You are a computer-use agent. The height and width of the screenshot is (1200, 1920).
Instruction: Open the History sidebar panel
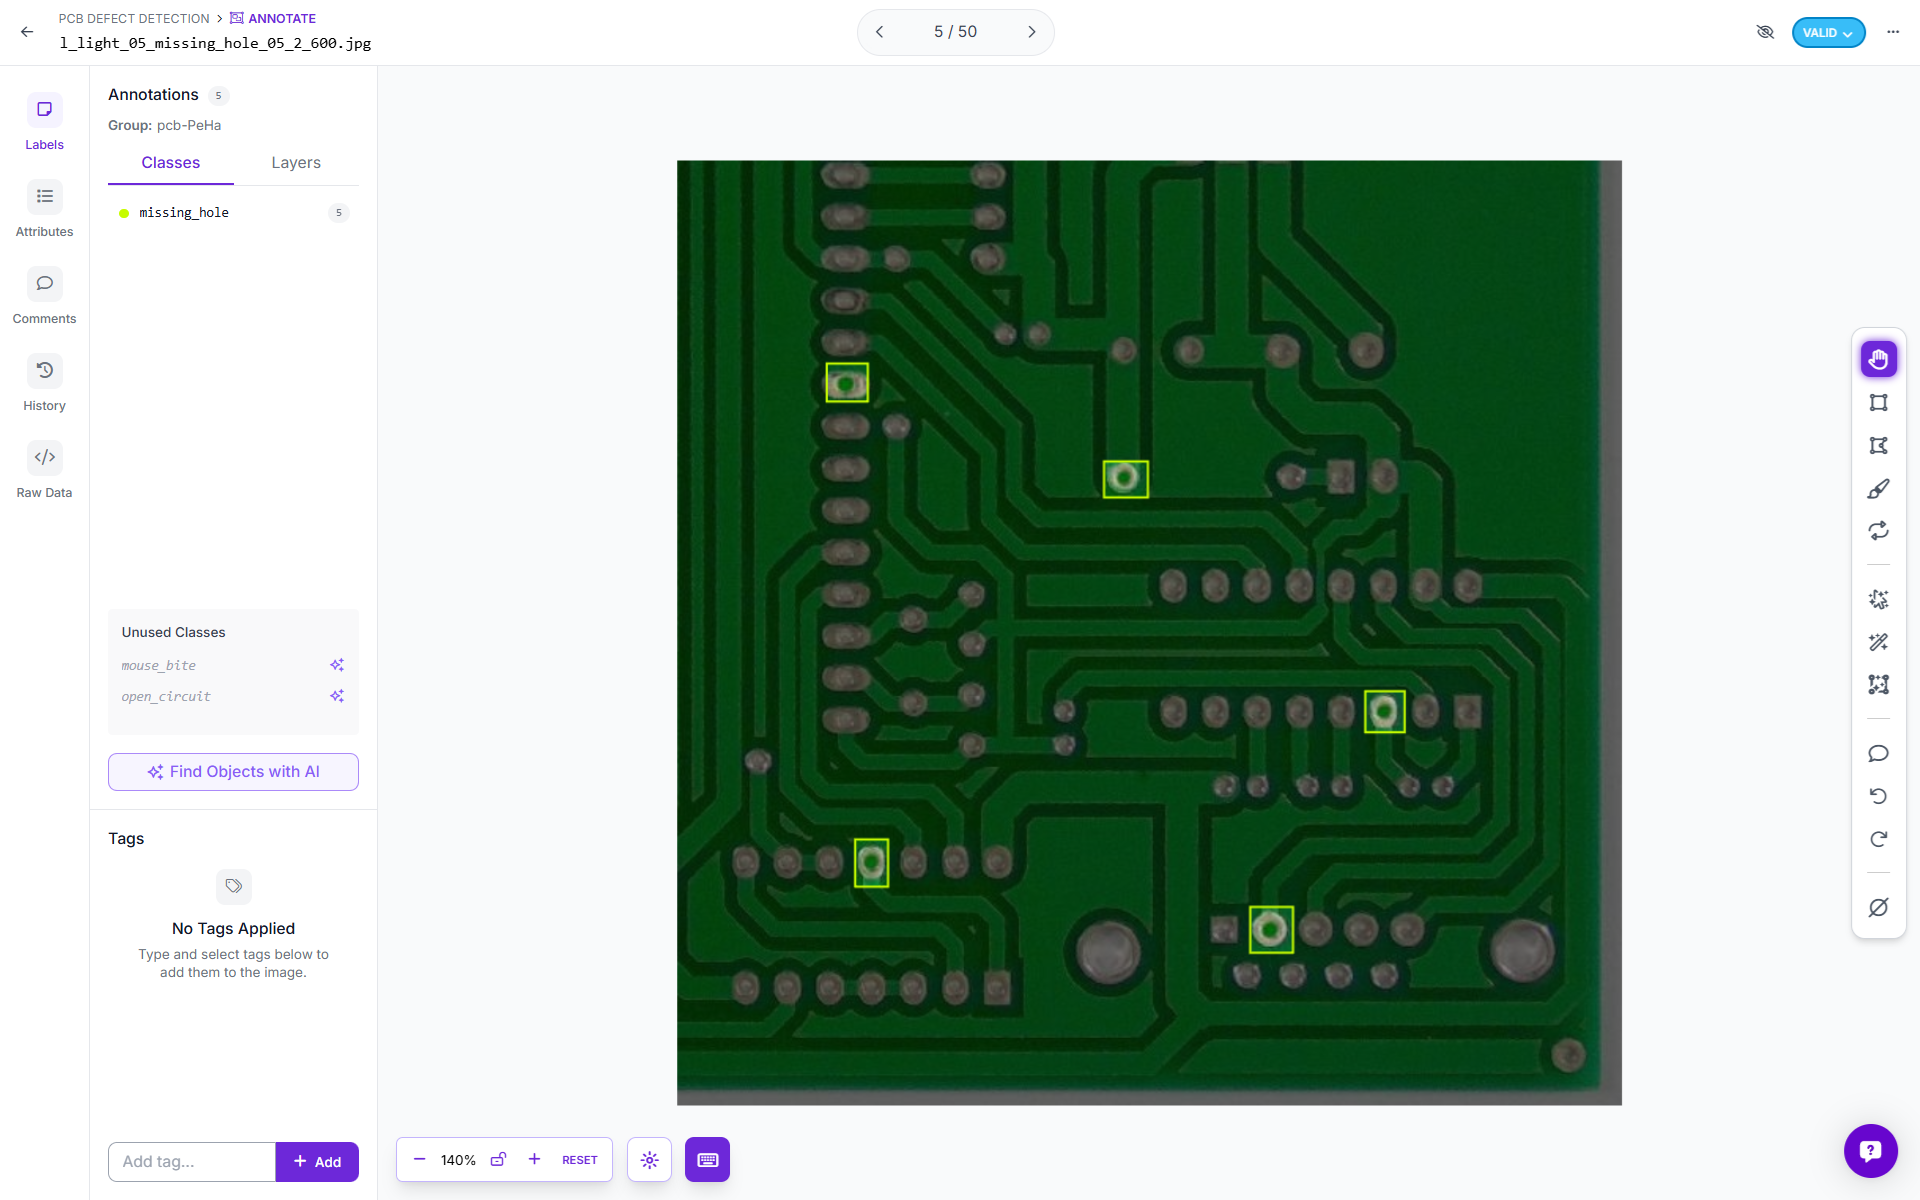tap(44, 383)
